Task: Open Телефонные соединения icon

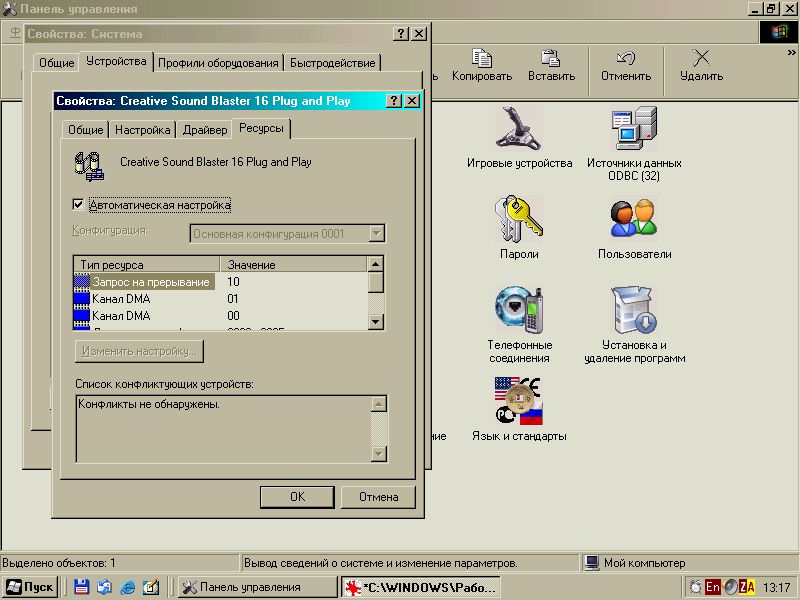Action: 519,310
